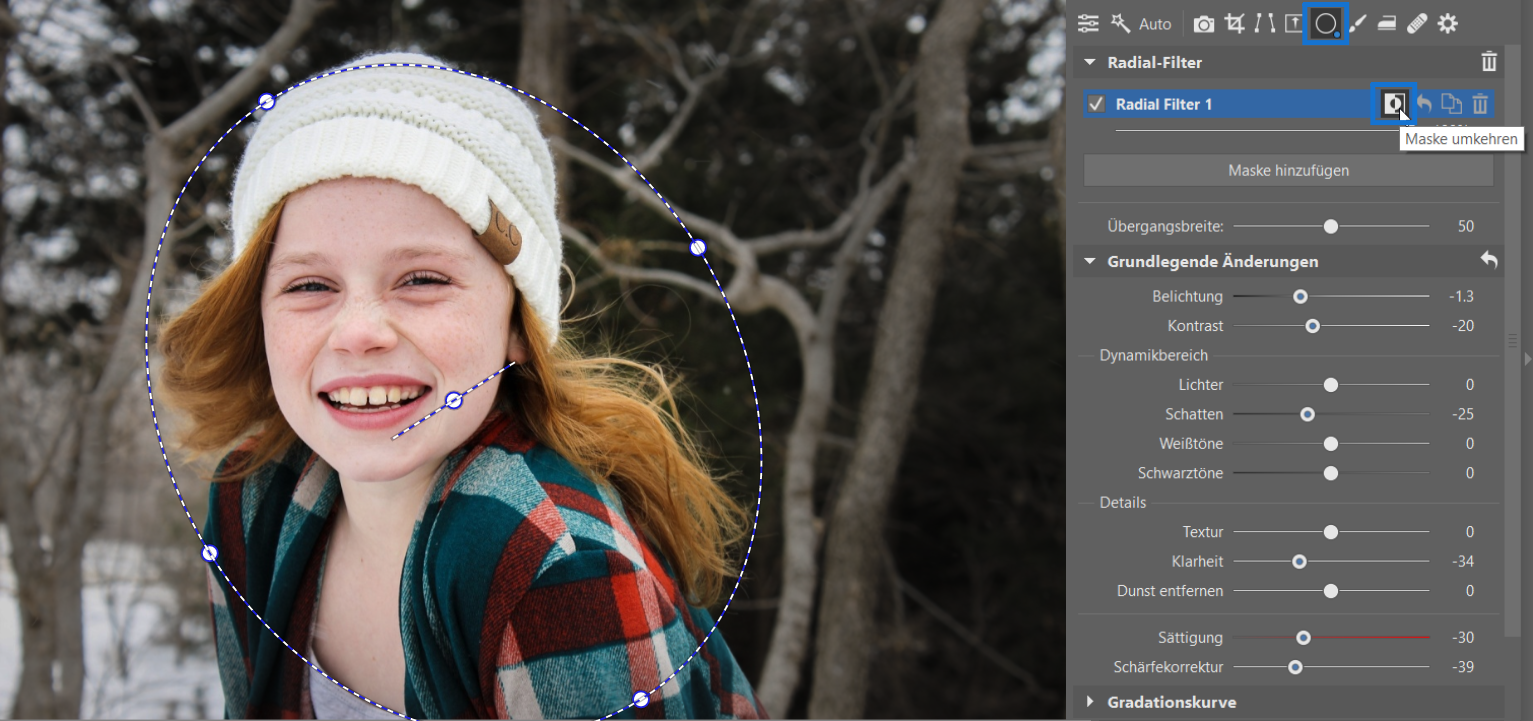Collapse the Radial-Filter section
The height and width of the screenshot is (721, 1533).
pos(1090,62)
